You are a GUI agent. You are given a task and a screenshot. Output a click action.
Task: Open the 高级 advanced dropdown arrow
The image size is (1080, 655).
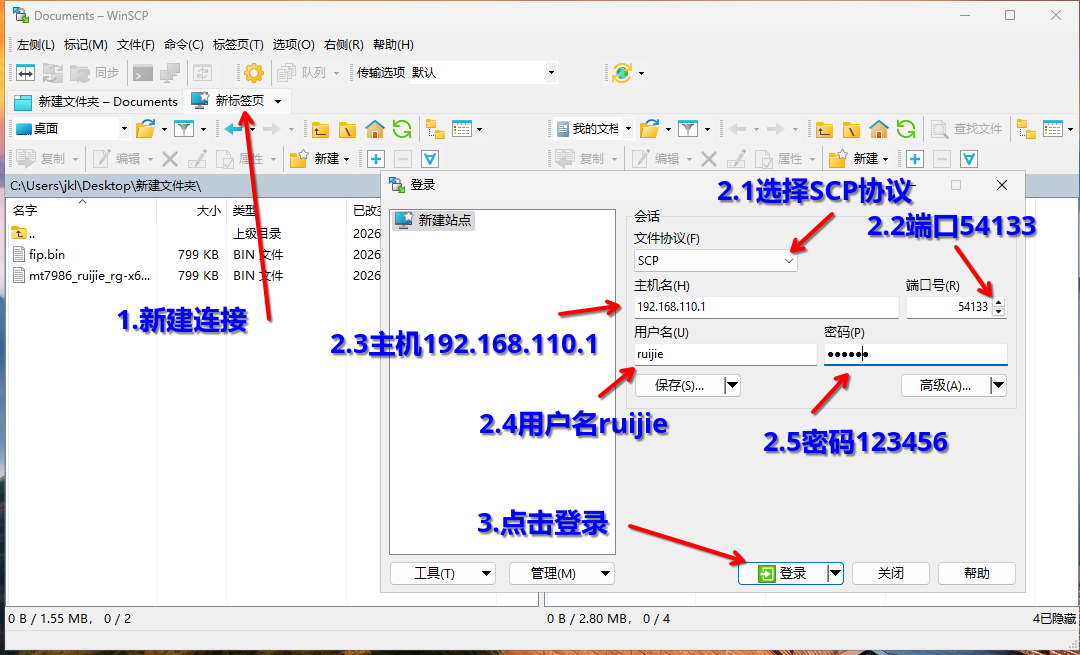coord(997,385)
